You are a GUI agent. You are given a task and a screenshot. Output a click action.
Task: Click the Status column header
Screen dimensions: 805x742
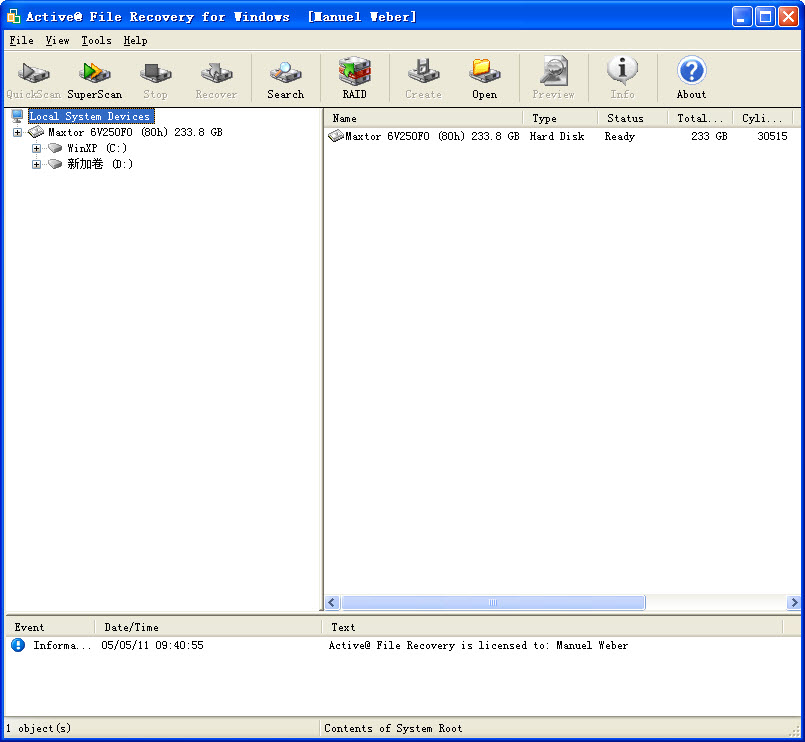point(632,118)
